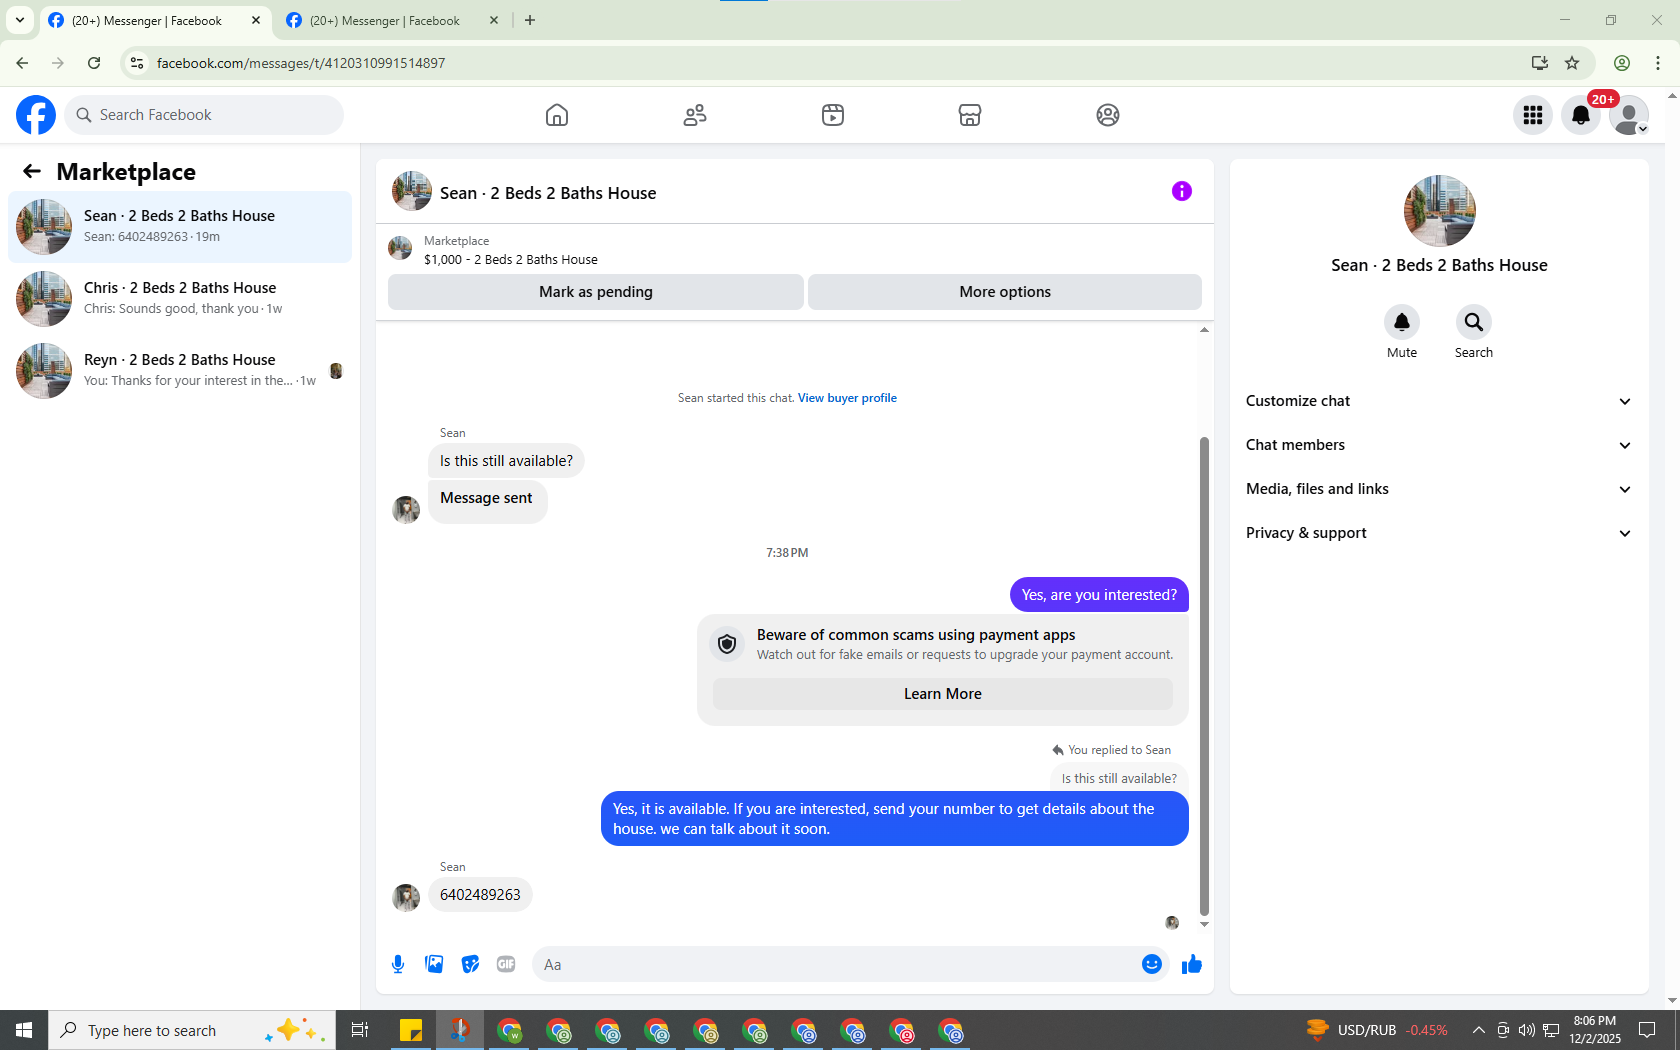Open Task View on taskbar
This screenshot has height=1050, width=1680.
[x=360, y=1030]
